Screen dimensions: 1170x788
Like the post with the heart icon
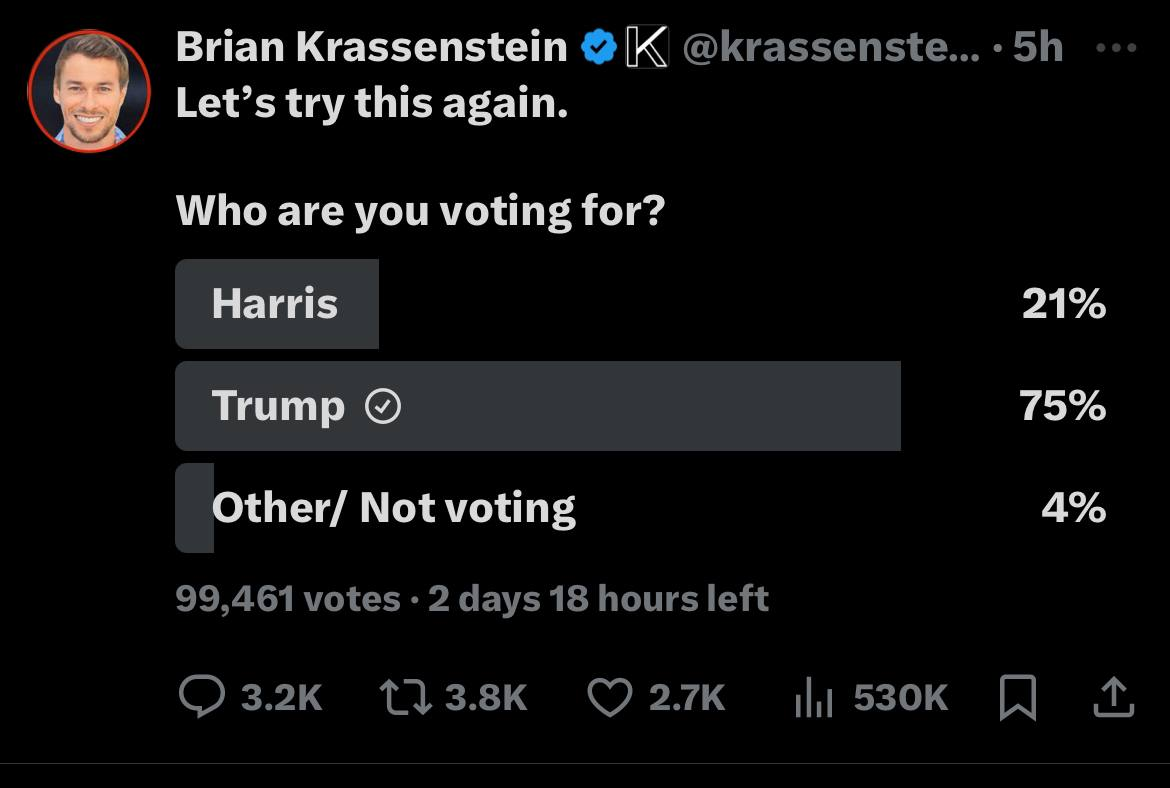607,697
